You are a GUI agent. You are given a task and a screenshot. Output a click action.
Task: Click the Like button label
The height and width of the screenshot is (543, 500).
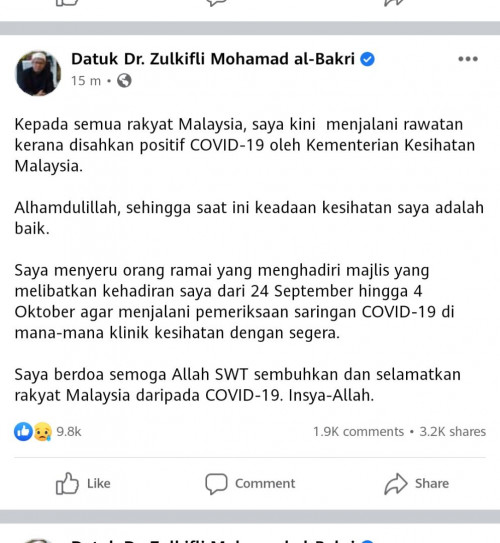click(99, 483)
